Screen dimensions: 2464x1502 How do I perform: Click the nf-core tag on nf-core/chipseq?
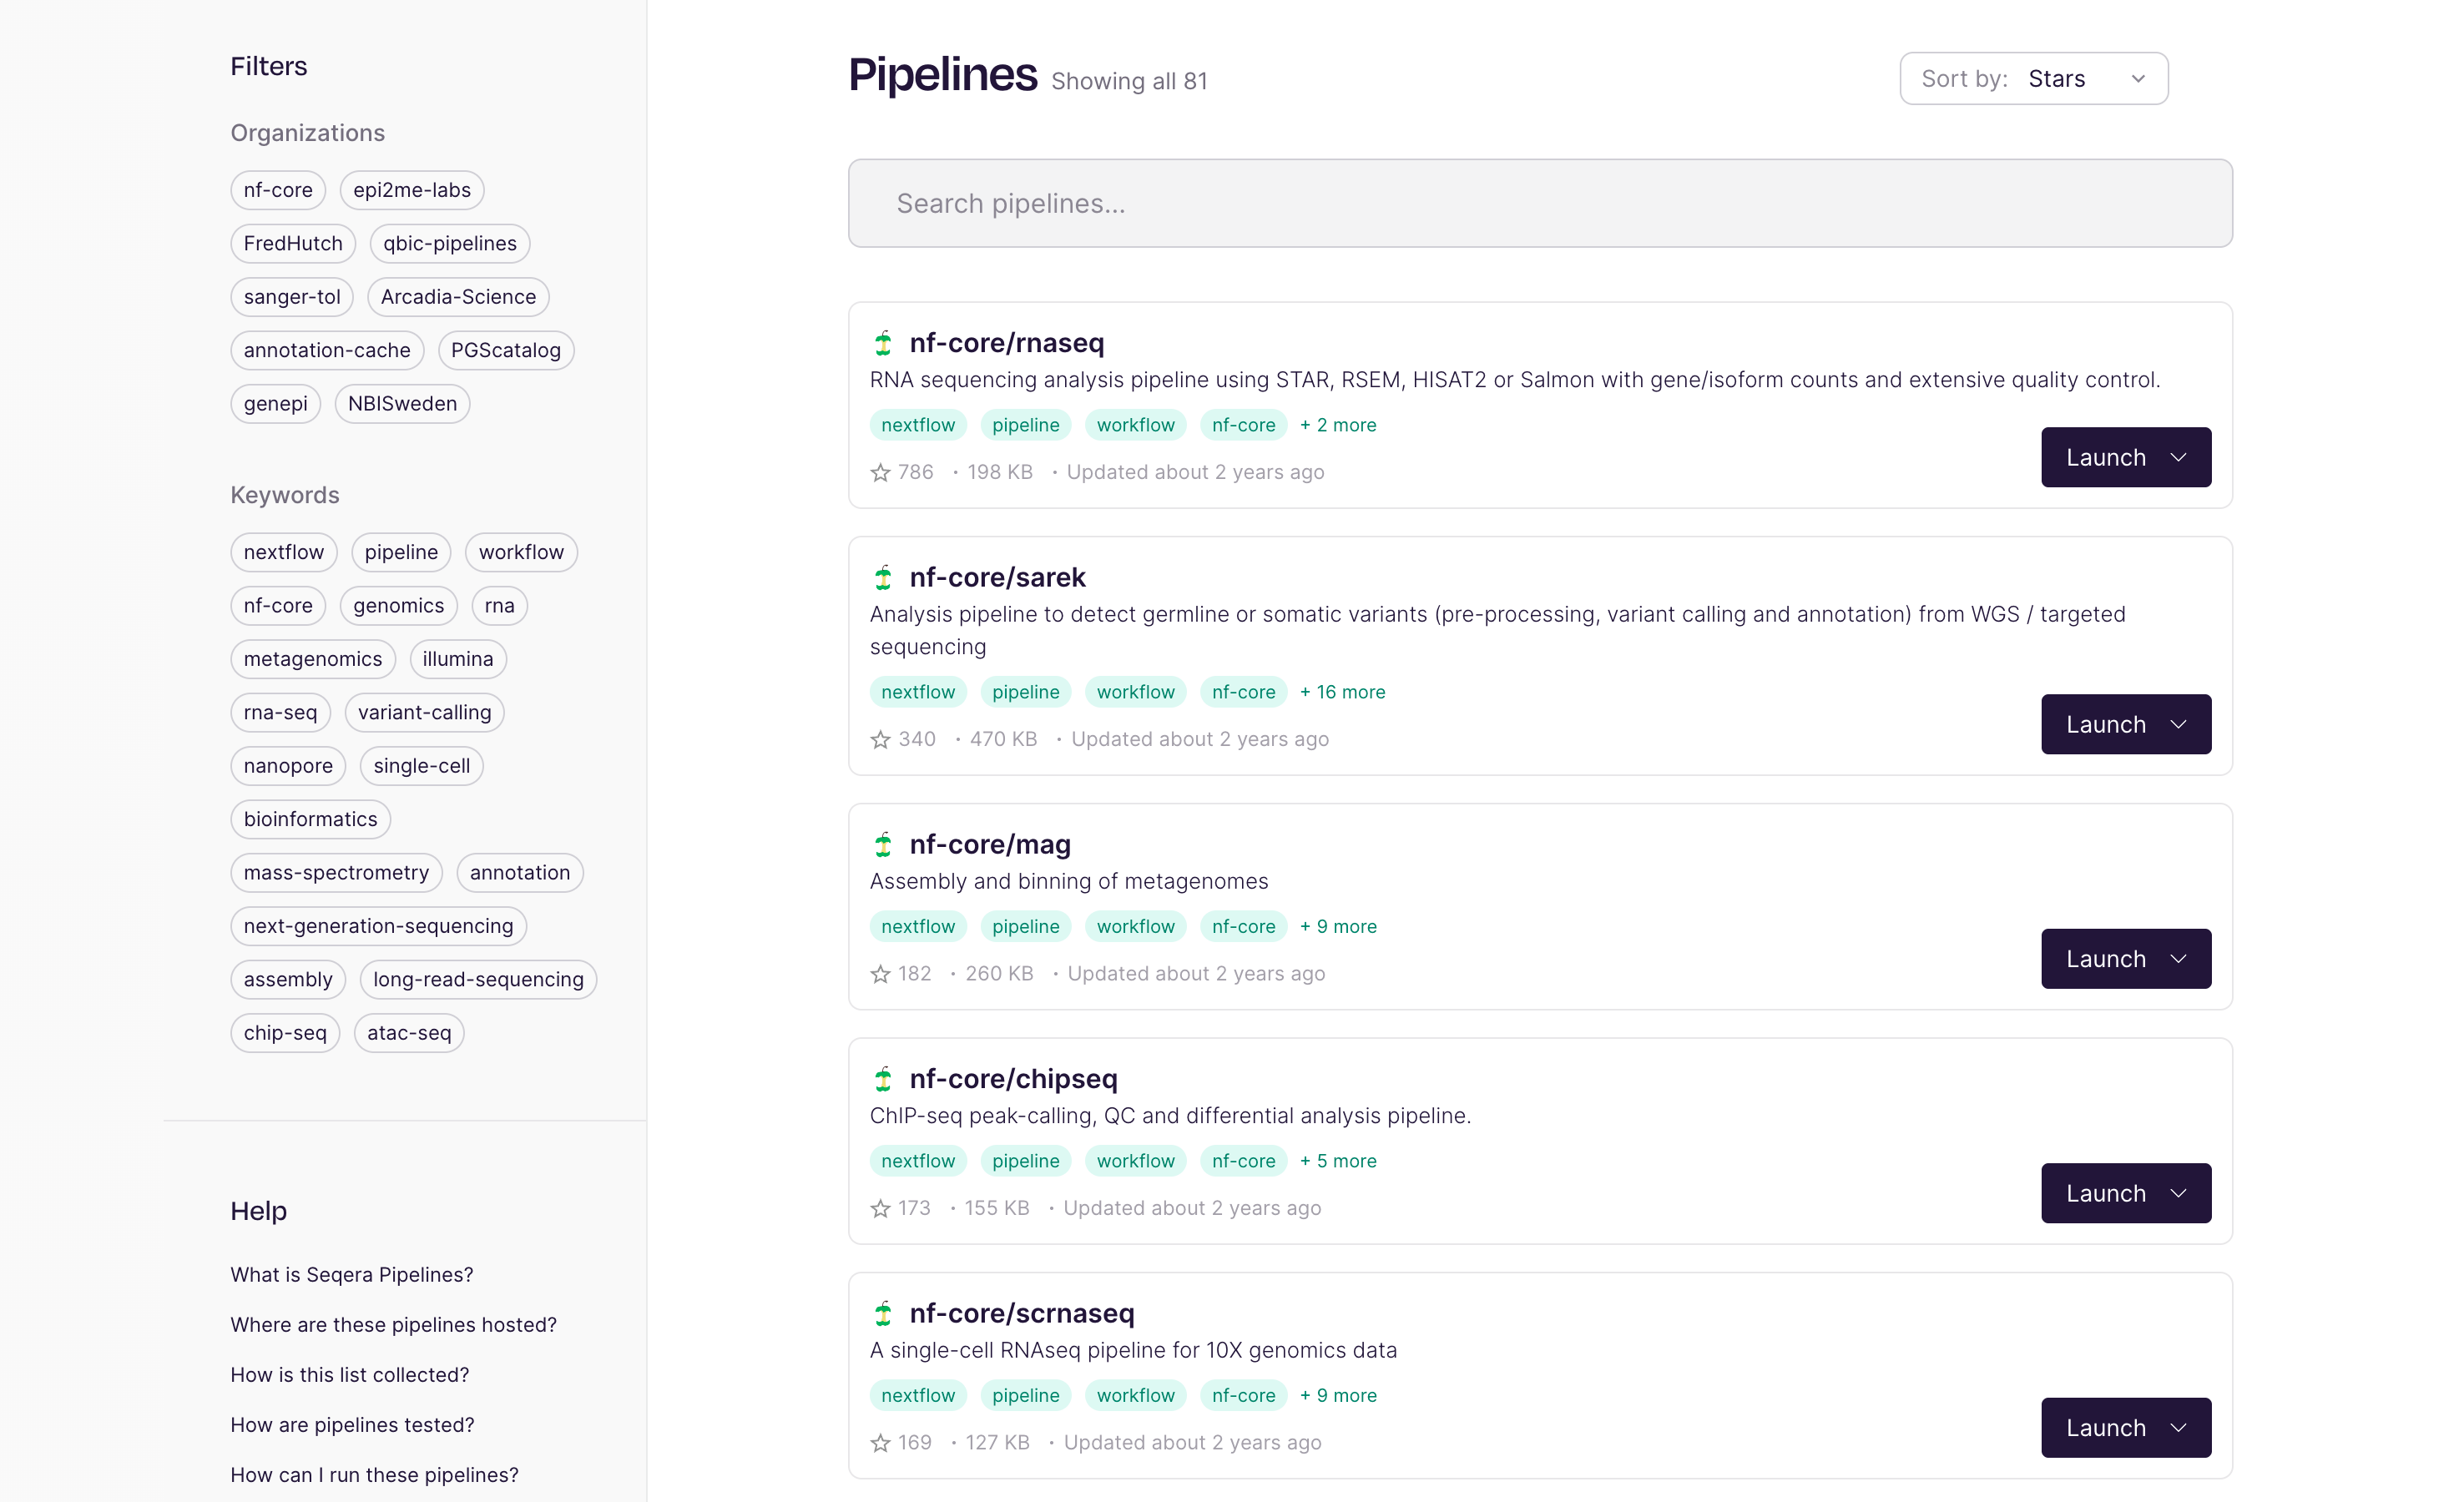[1244, 1161]
